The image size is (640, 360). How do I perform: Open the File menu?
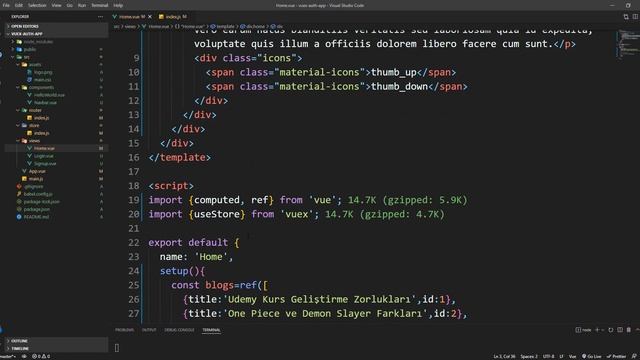tap(6, 5)
